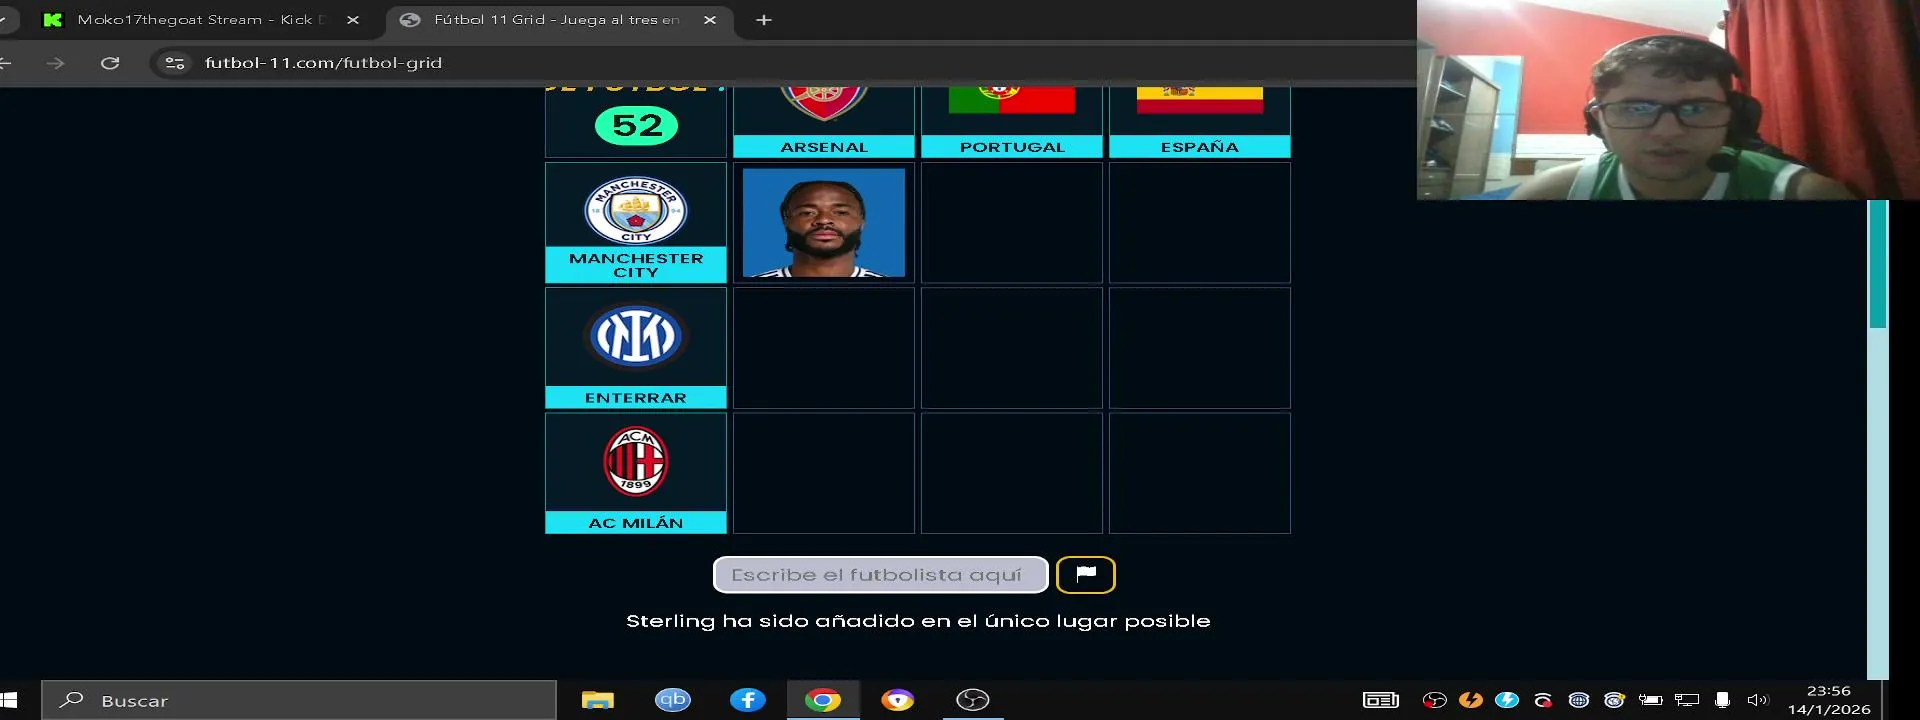The height and width of the screenshot is (720, 1920).
Task: Focus the futbol-11.com/futbol-grid address bar
Action: coord(780,63)
